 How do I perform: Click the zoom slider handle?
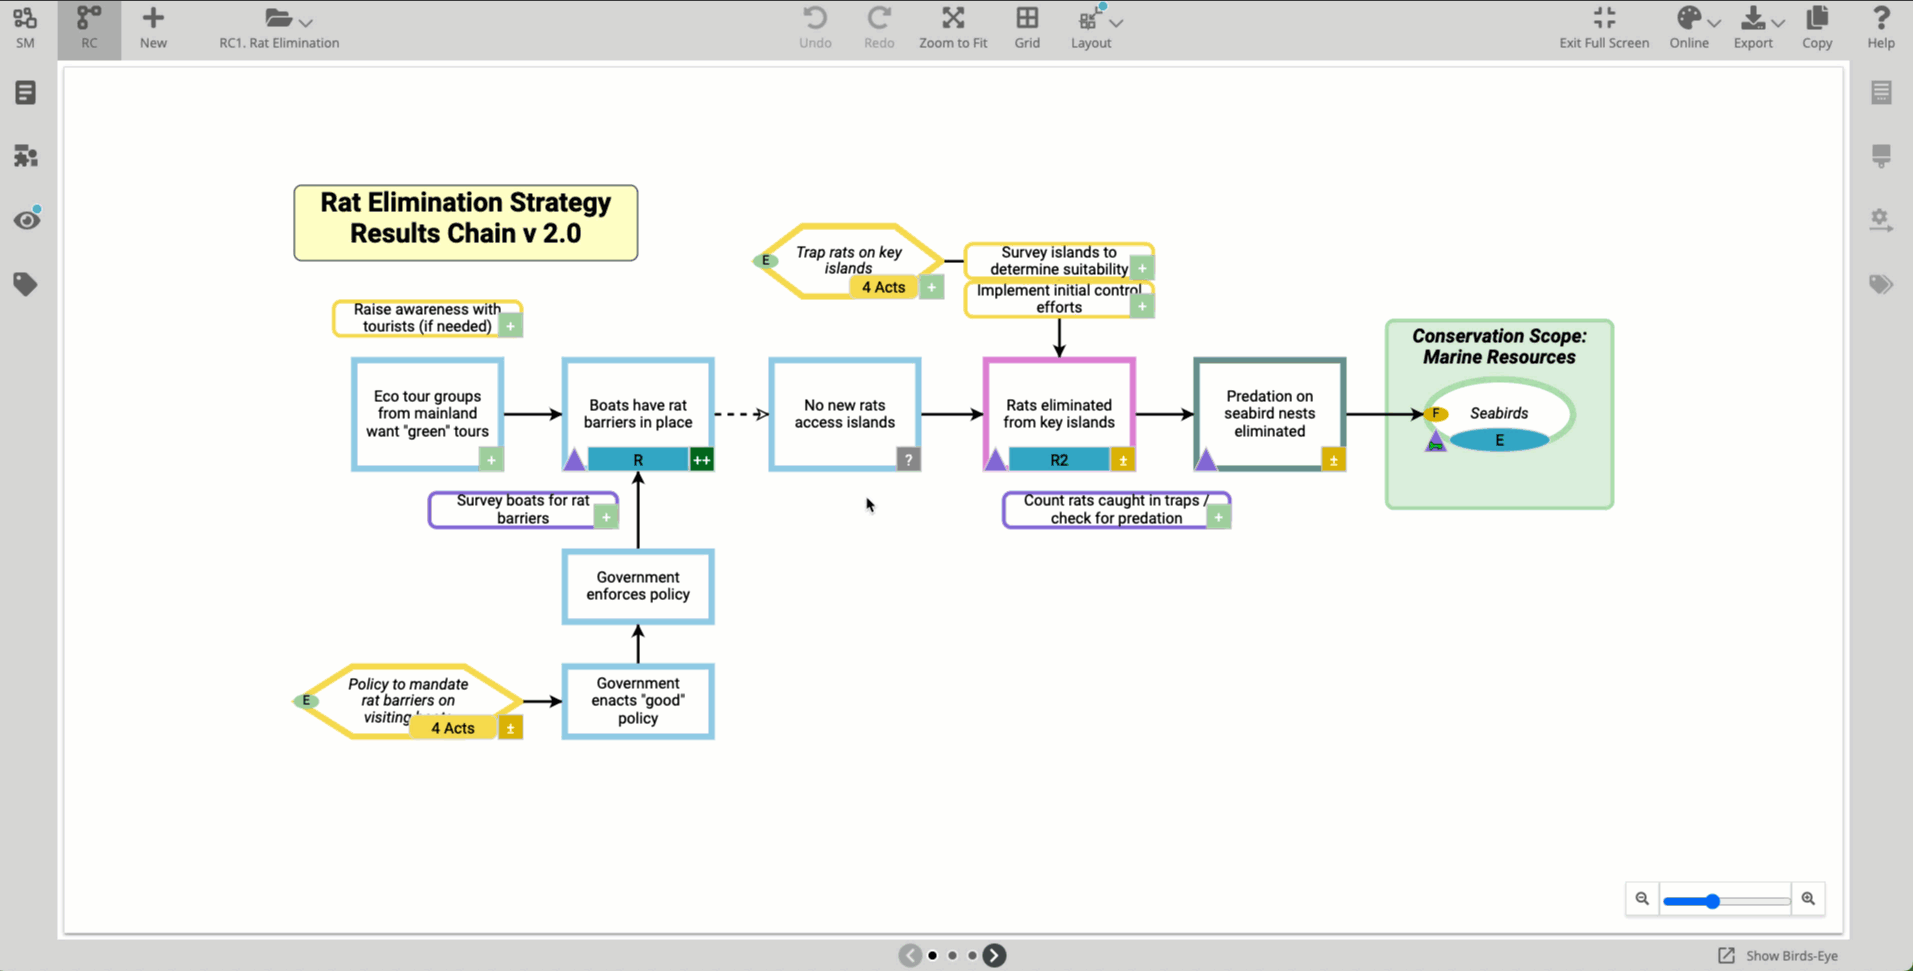[1712, 901]
